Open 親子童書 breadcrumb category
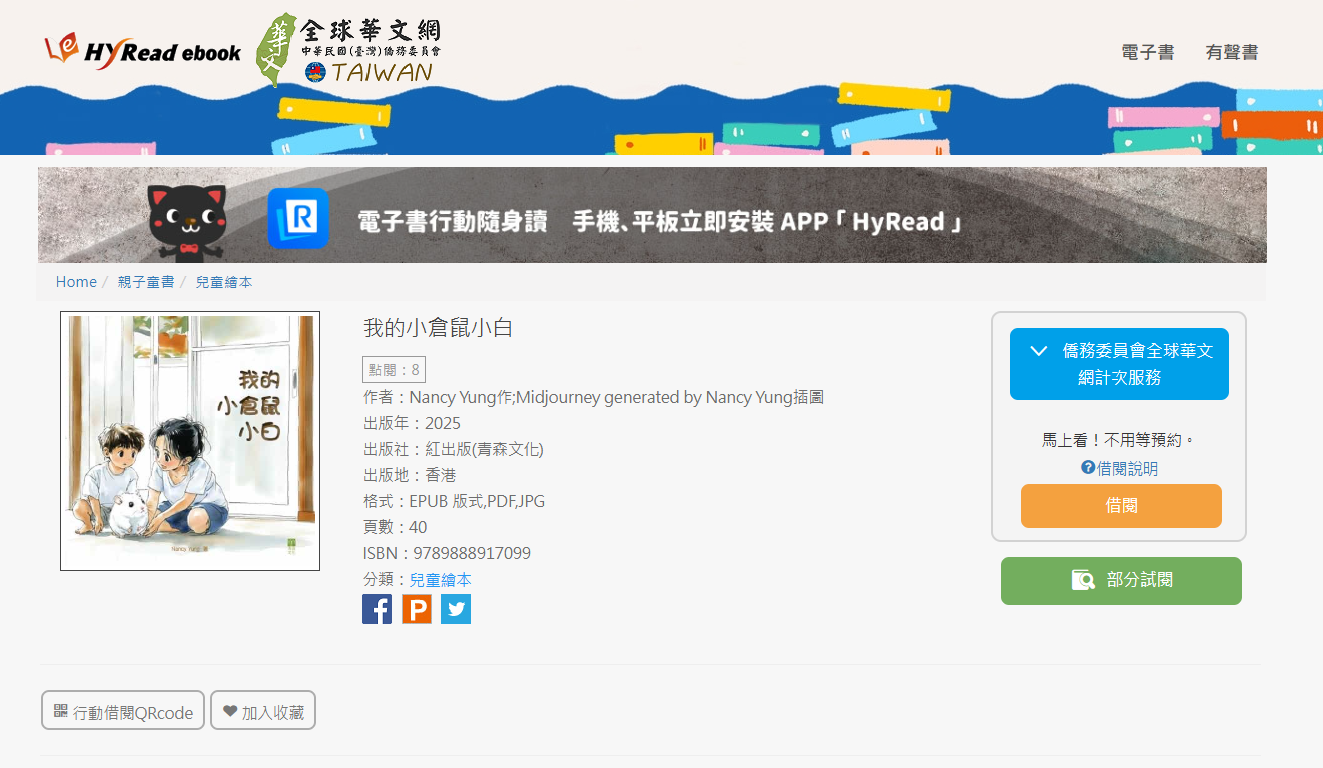 point(146,282)
